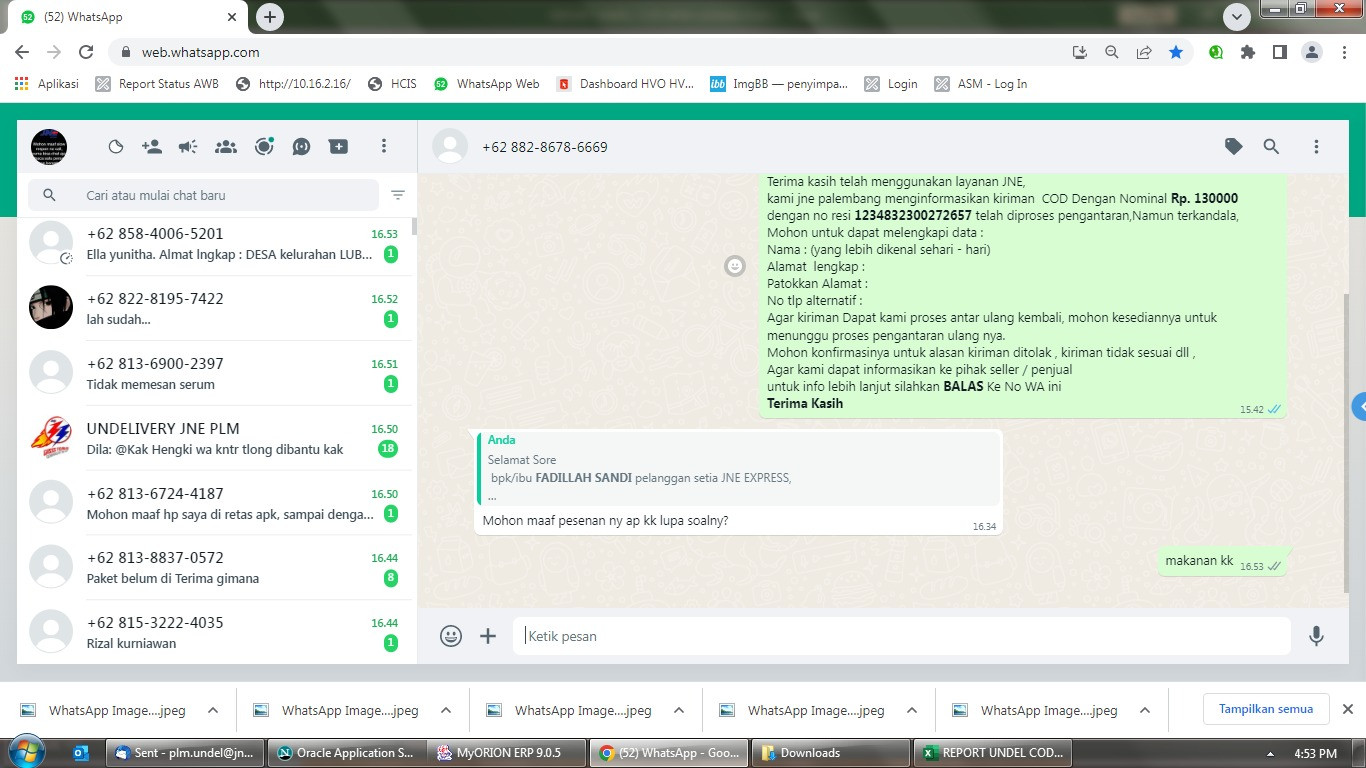Open chat +62 822-8195-7422
The image size is (1366, 768).
point(217,308)
